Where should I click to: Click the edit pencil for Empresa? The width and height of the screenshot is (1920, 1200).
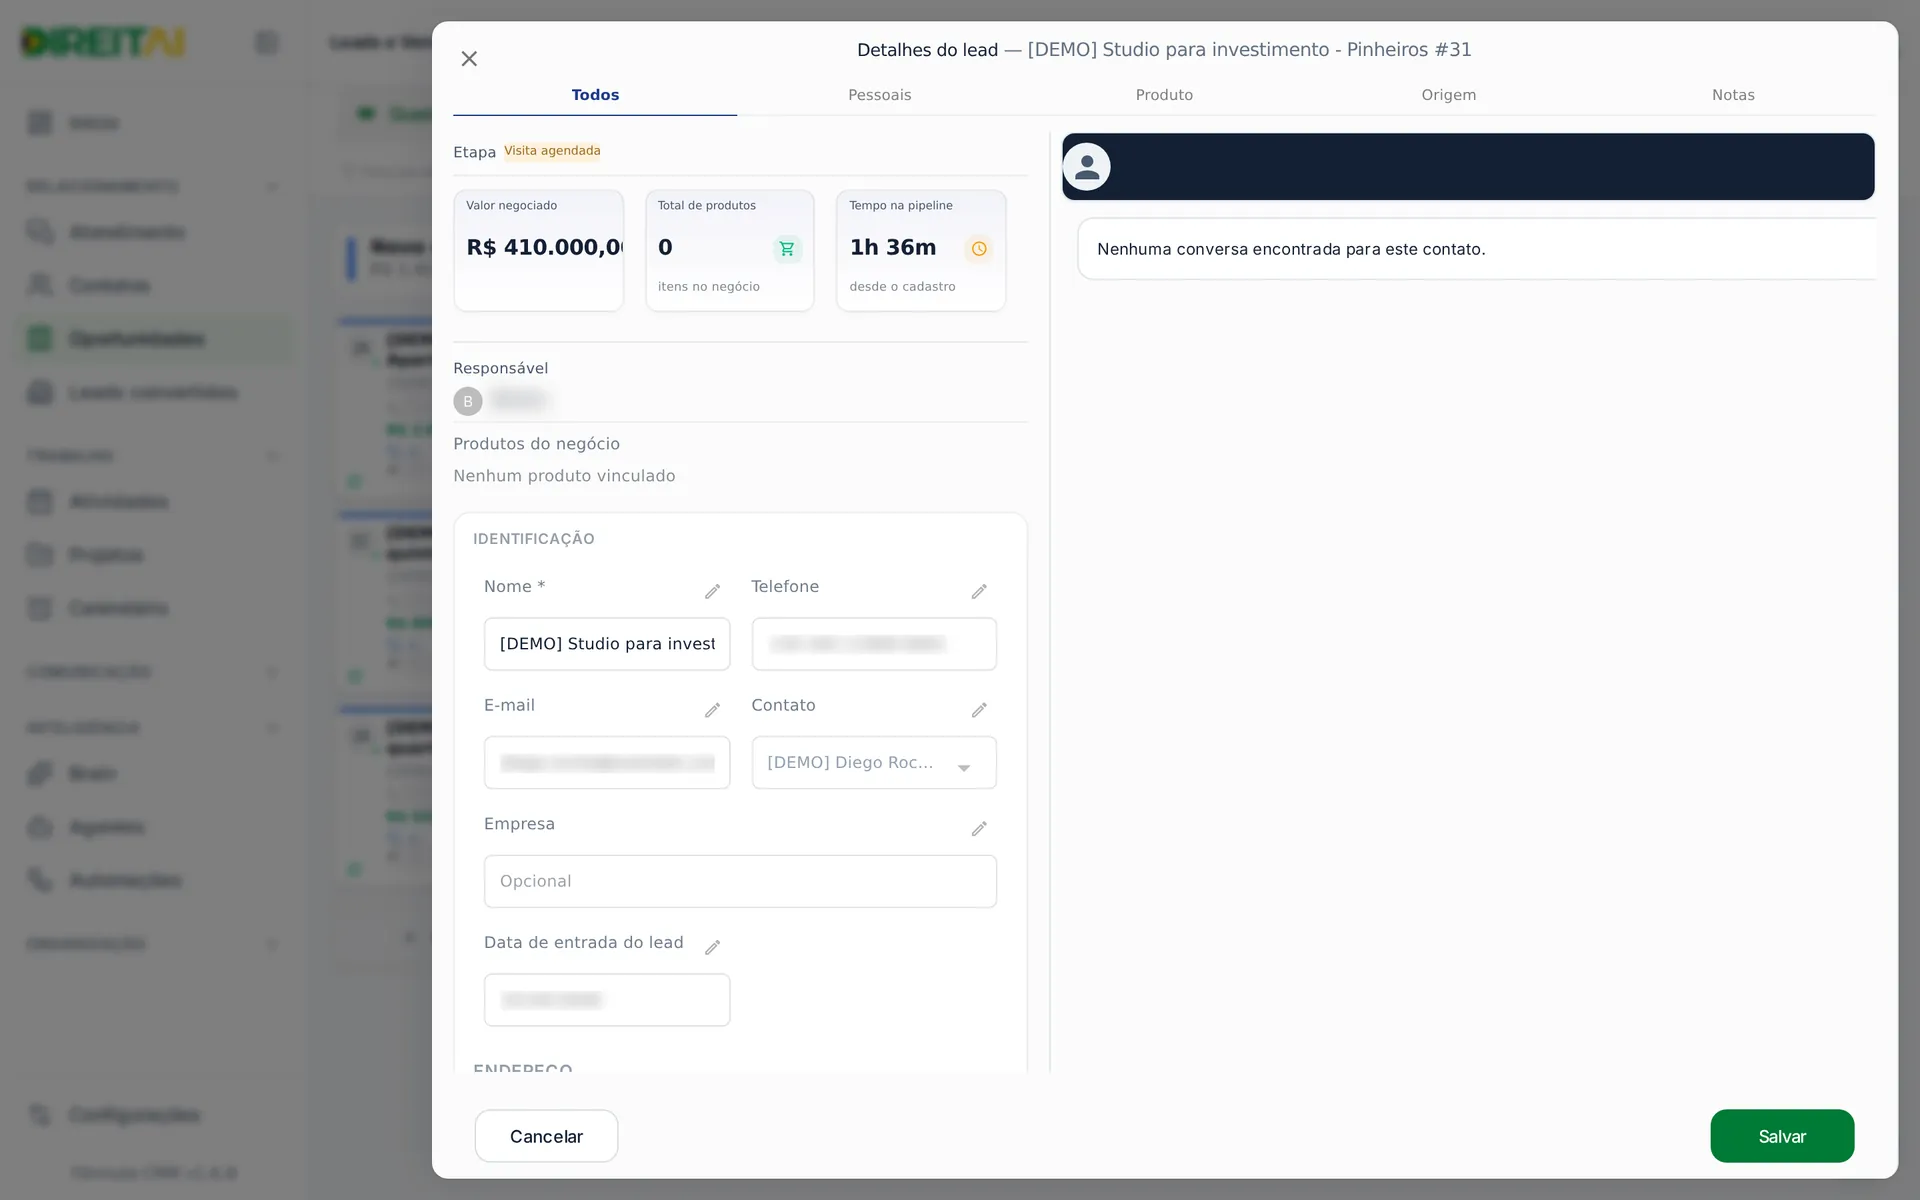[979, 829]
